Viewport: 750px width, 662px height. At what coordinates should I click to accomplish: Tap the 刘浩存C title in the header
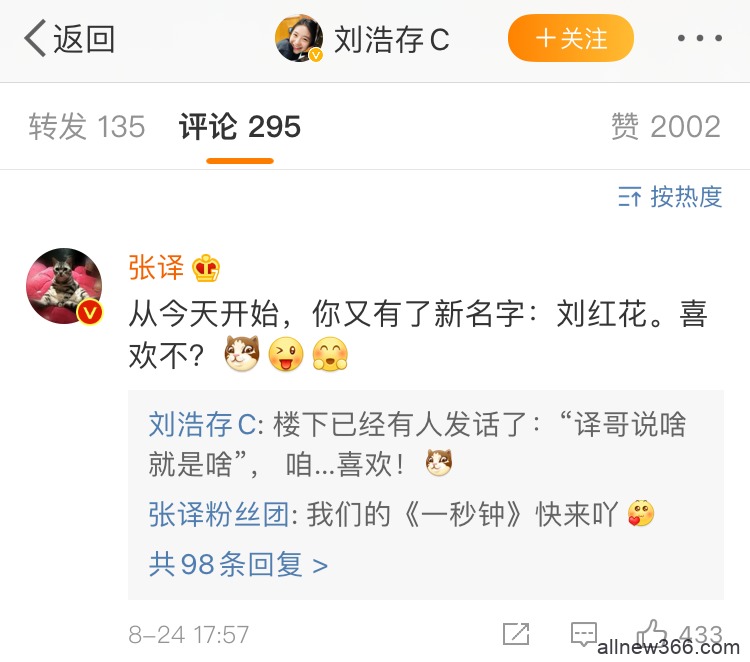tap(392, 39)
